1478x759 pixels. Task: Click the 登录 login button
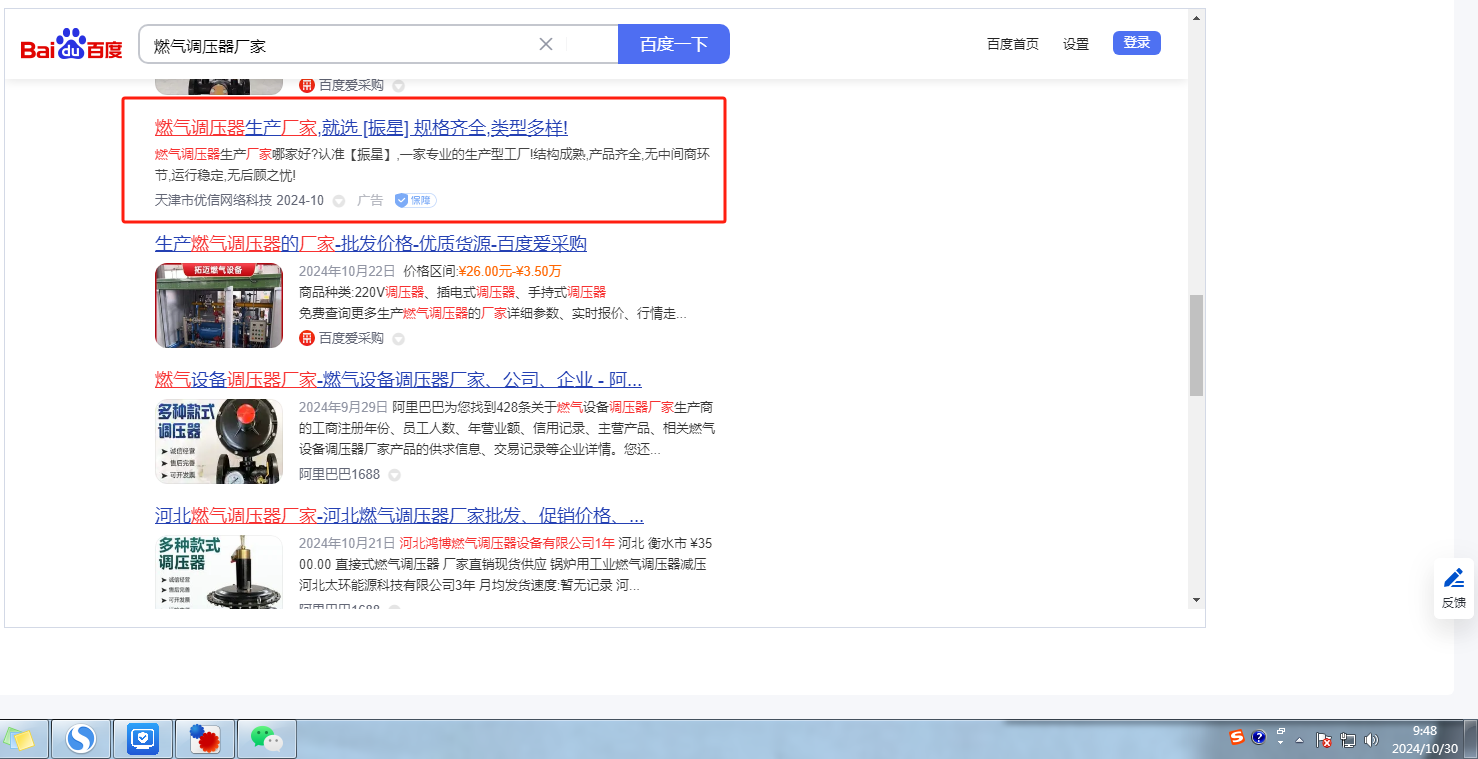1136,43
